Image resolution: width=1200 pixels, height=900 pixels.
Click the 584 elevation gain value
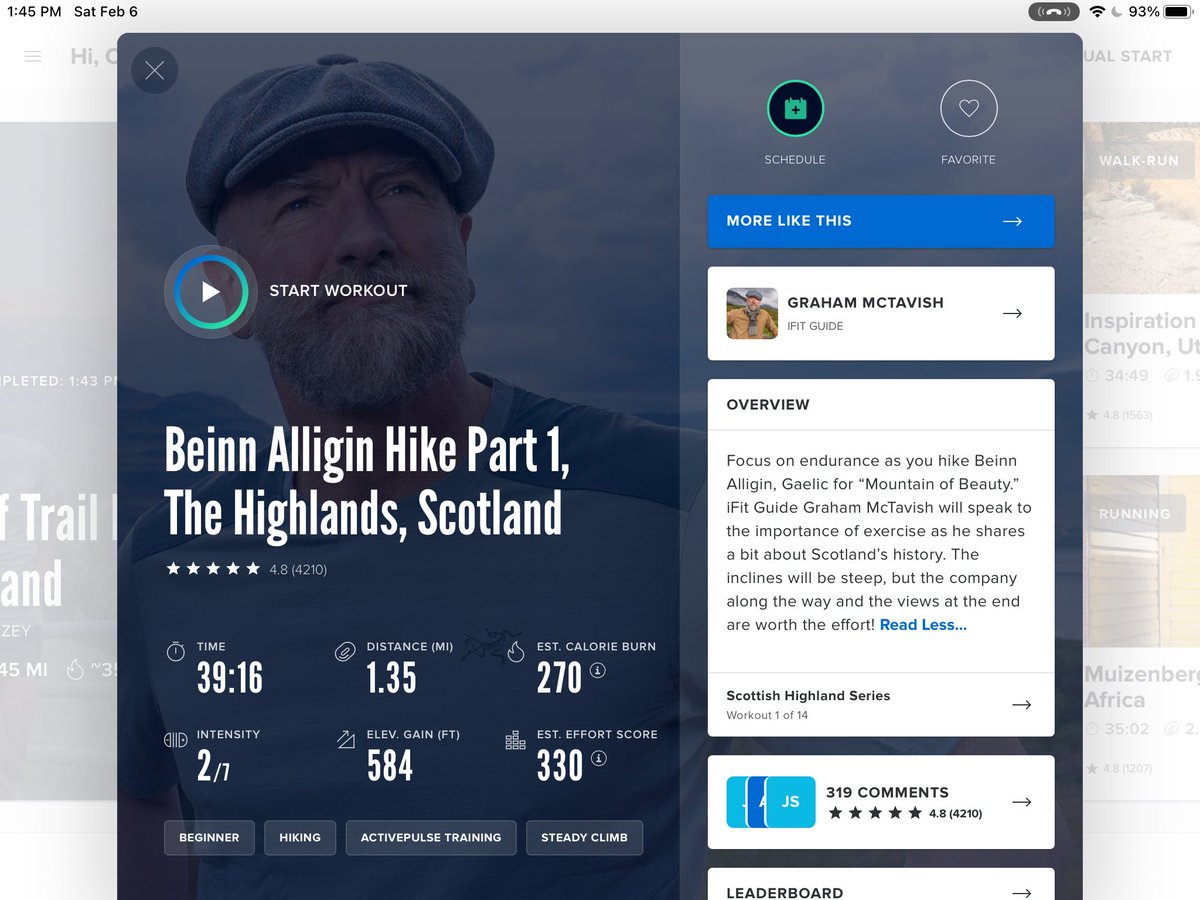click(390, 767)
